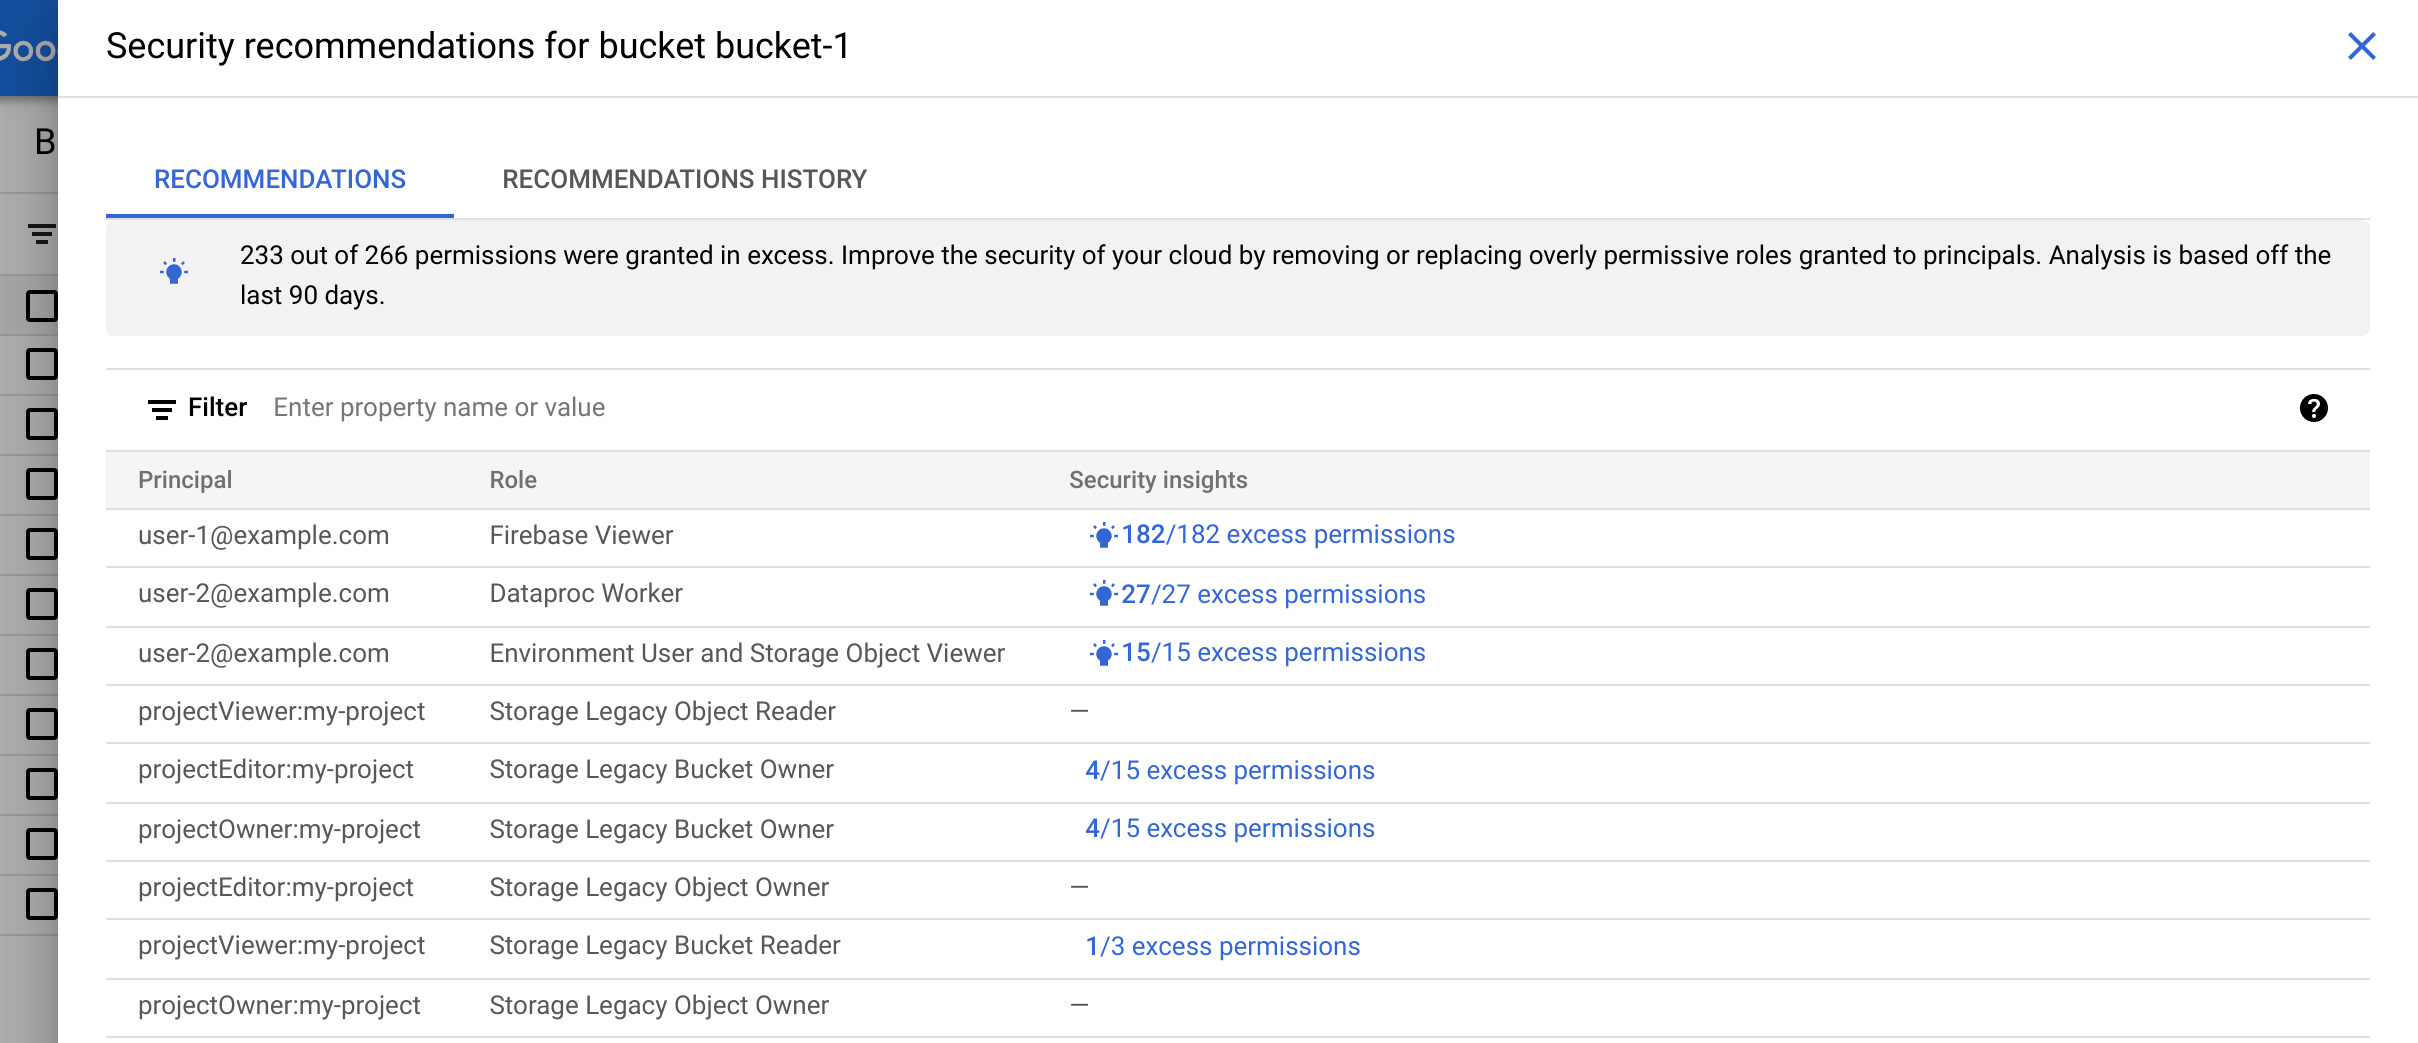Check the first row checkbox in the sidebar

[40, 305]
